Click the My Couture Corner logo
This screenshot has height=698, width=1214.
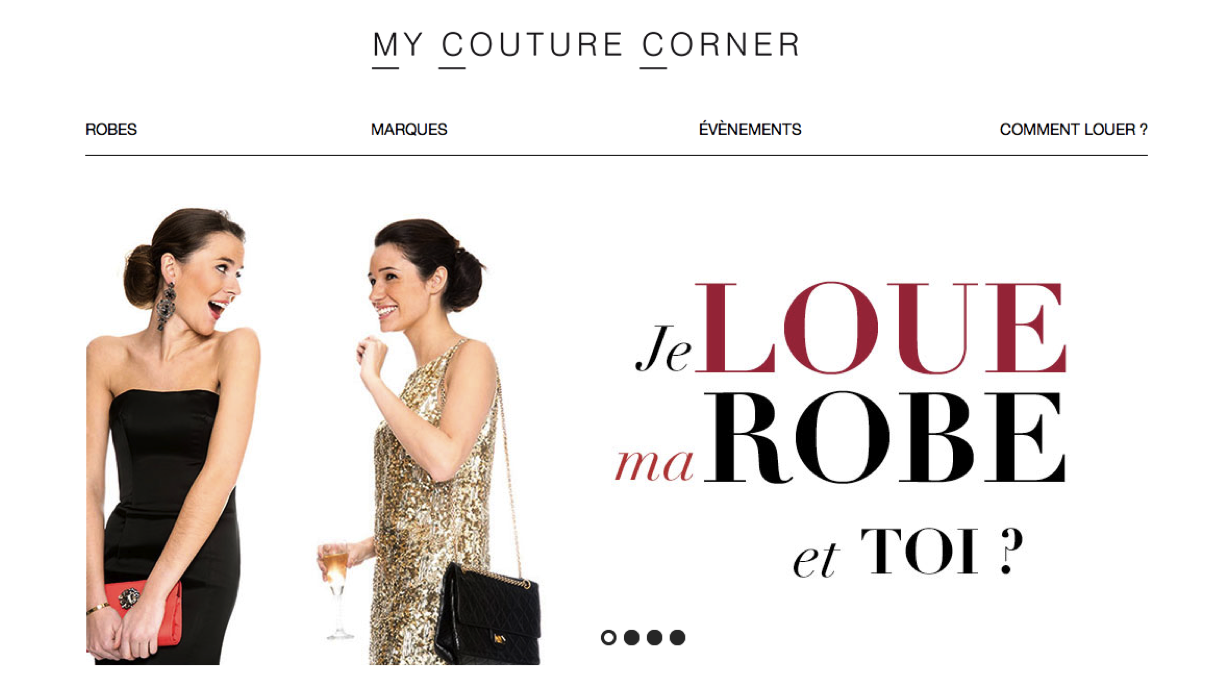(x=586, y=48)
